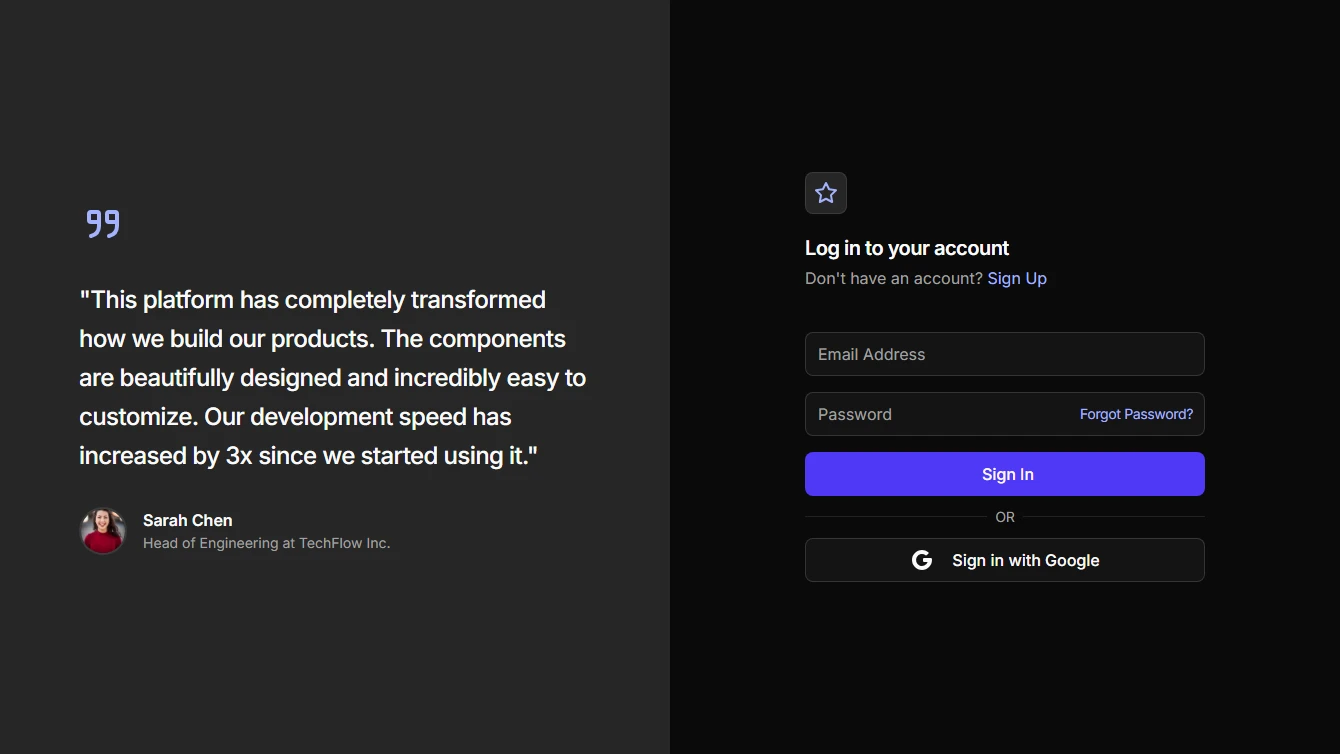
Task: Click inside the dark testimonial panel
Action: (335, 650)
